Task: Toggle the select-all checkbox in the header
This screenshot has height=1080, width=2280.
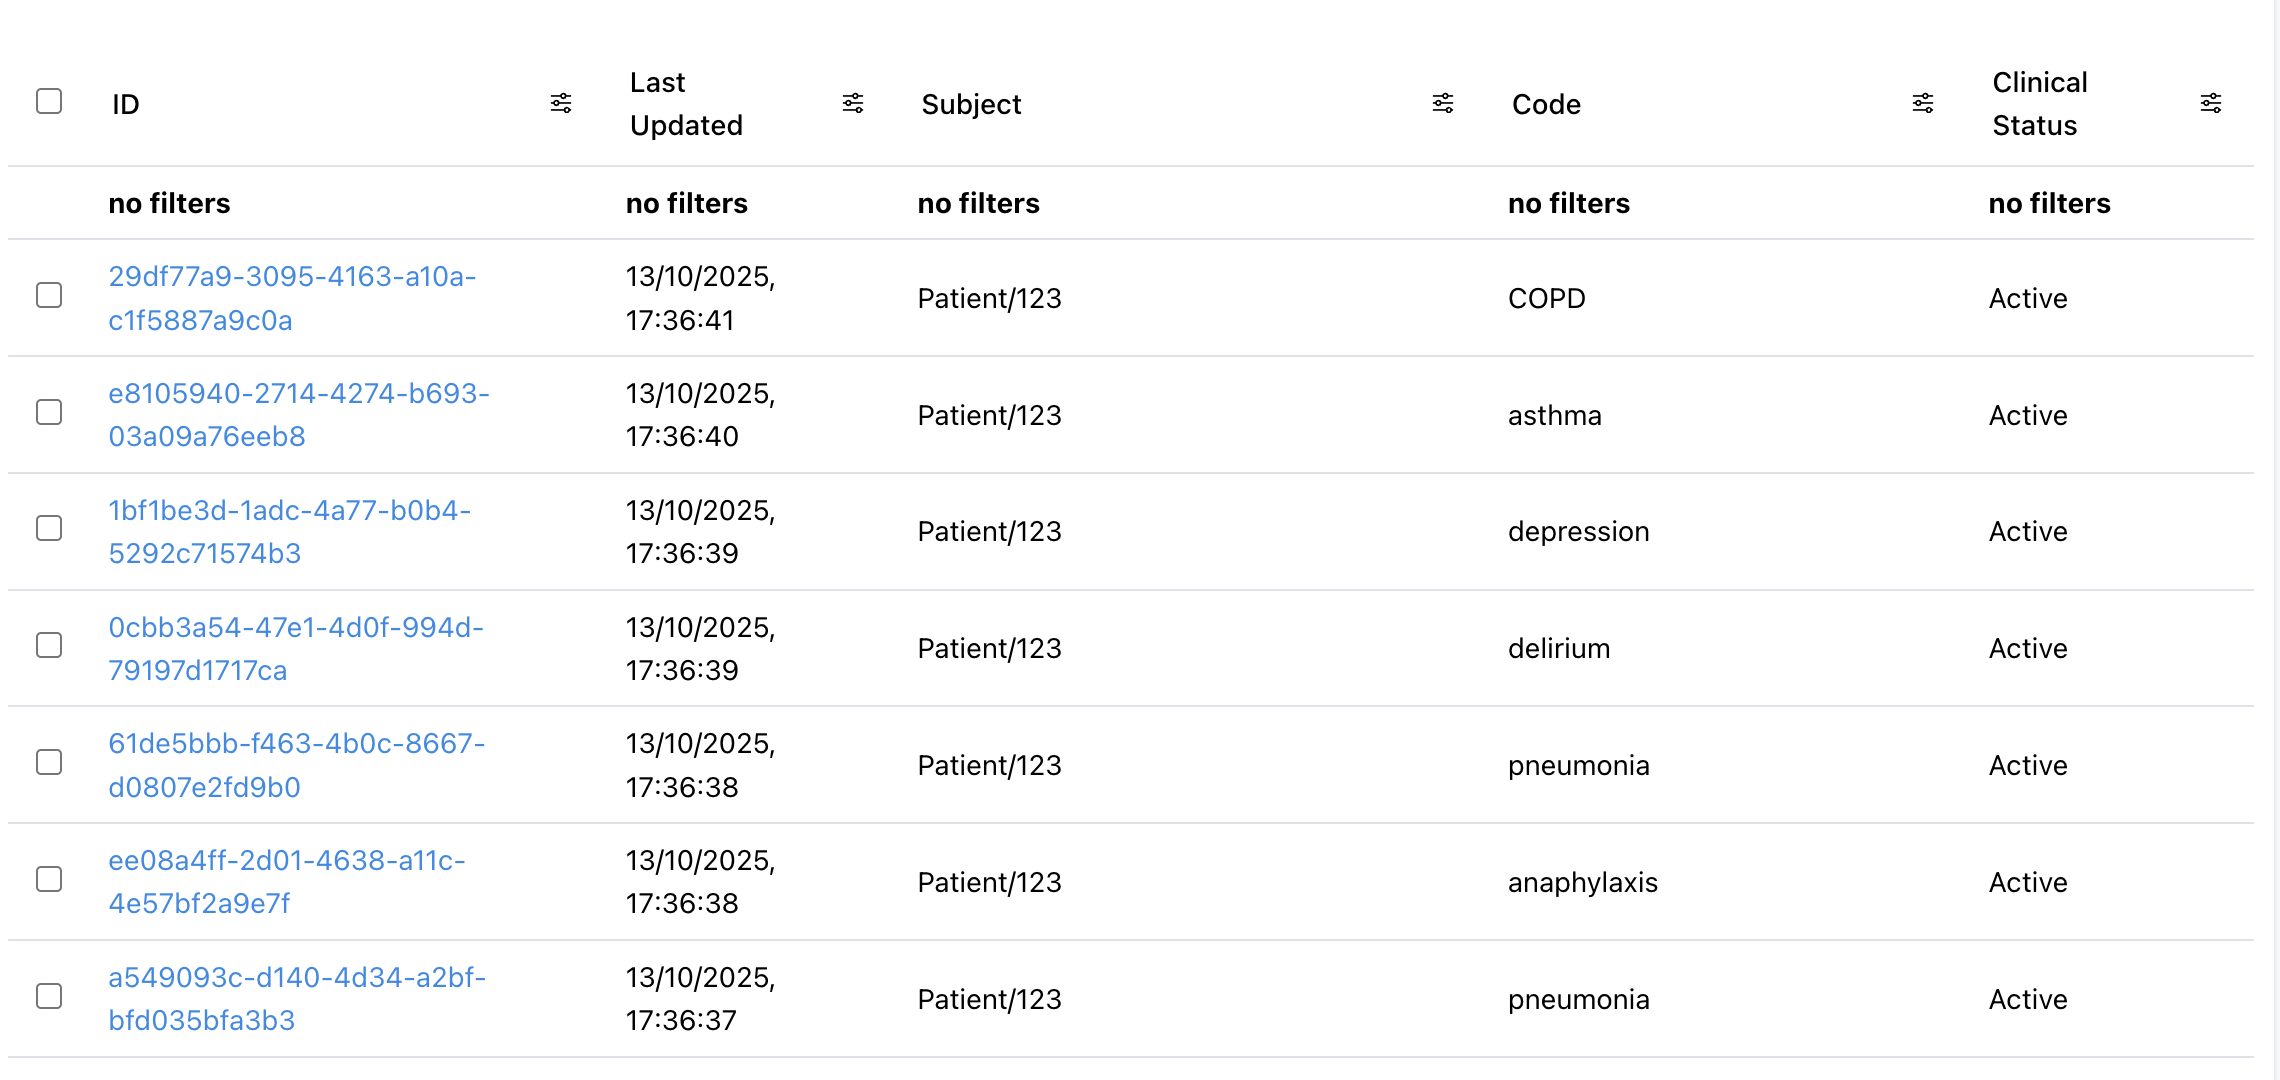Action: click(x=49, y=99)
